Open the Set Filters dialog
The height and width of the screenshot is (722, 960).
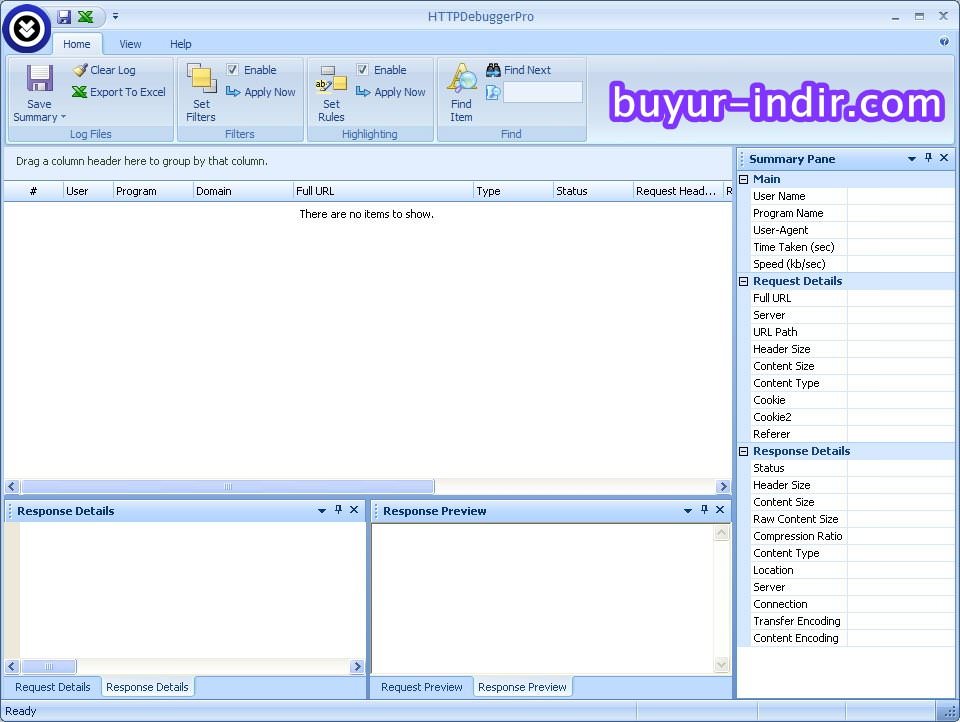[x=201, y=93]
